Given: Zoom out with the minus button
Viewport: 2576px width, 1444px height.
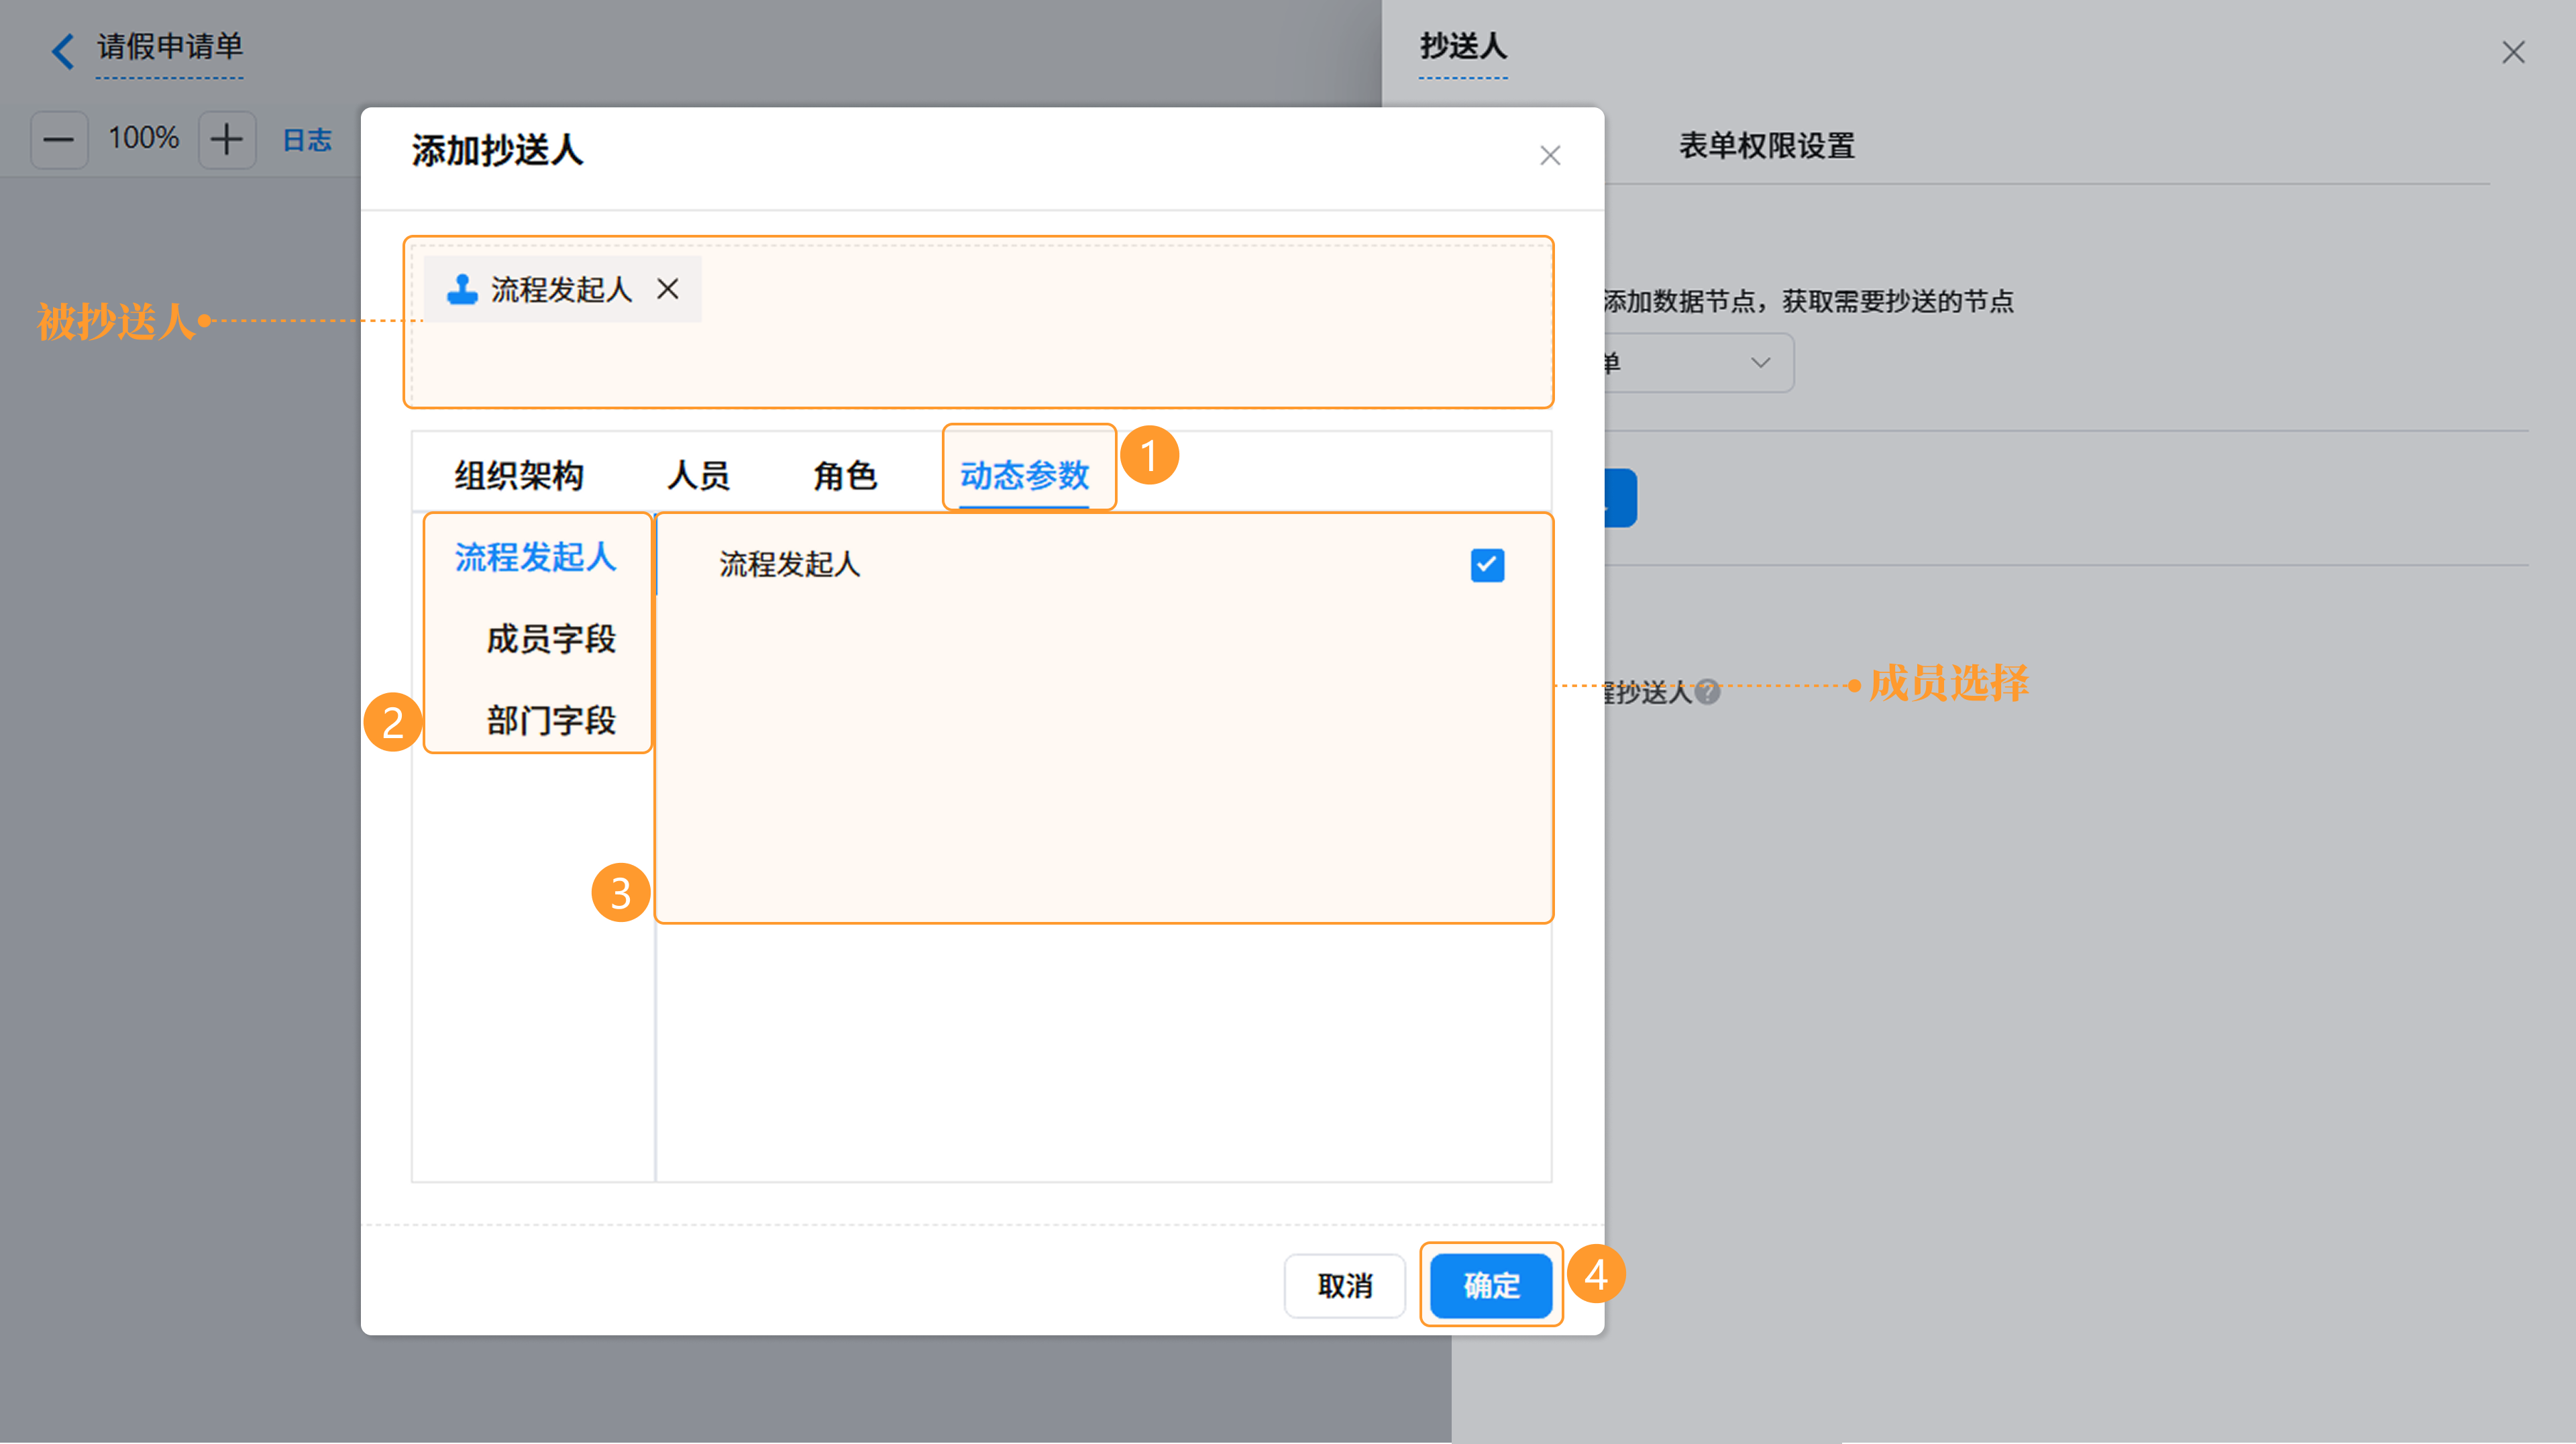Looking at the screenshot, I should tap(59, 139).
